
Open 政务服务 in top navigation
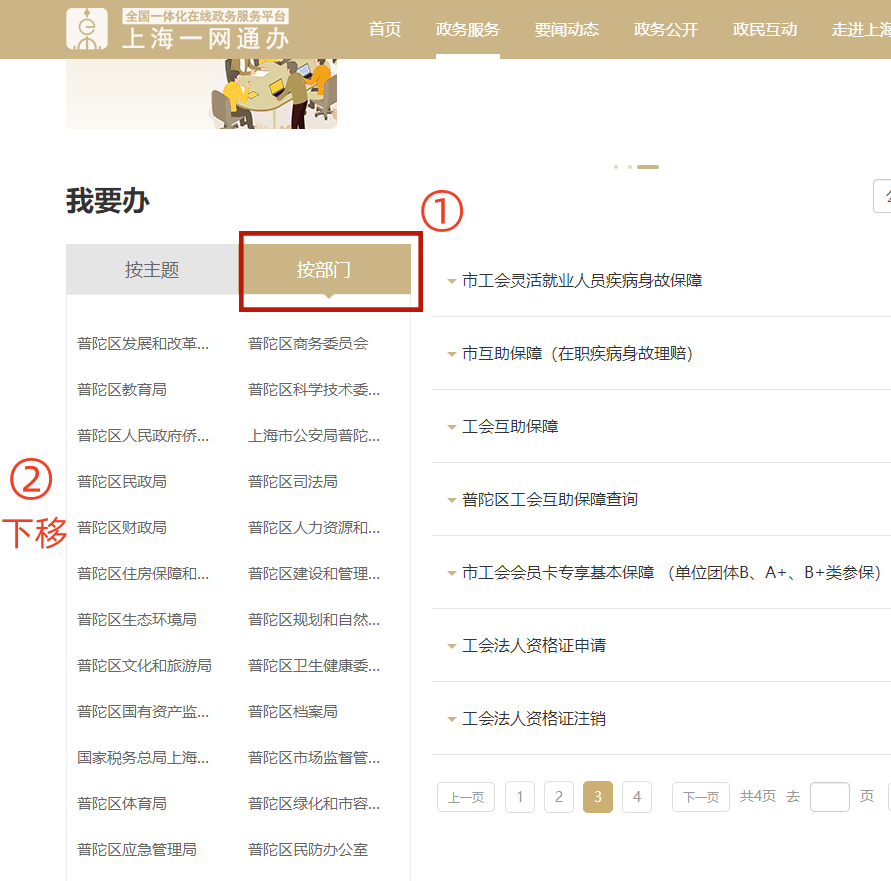tap(468, 29)
